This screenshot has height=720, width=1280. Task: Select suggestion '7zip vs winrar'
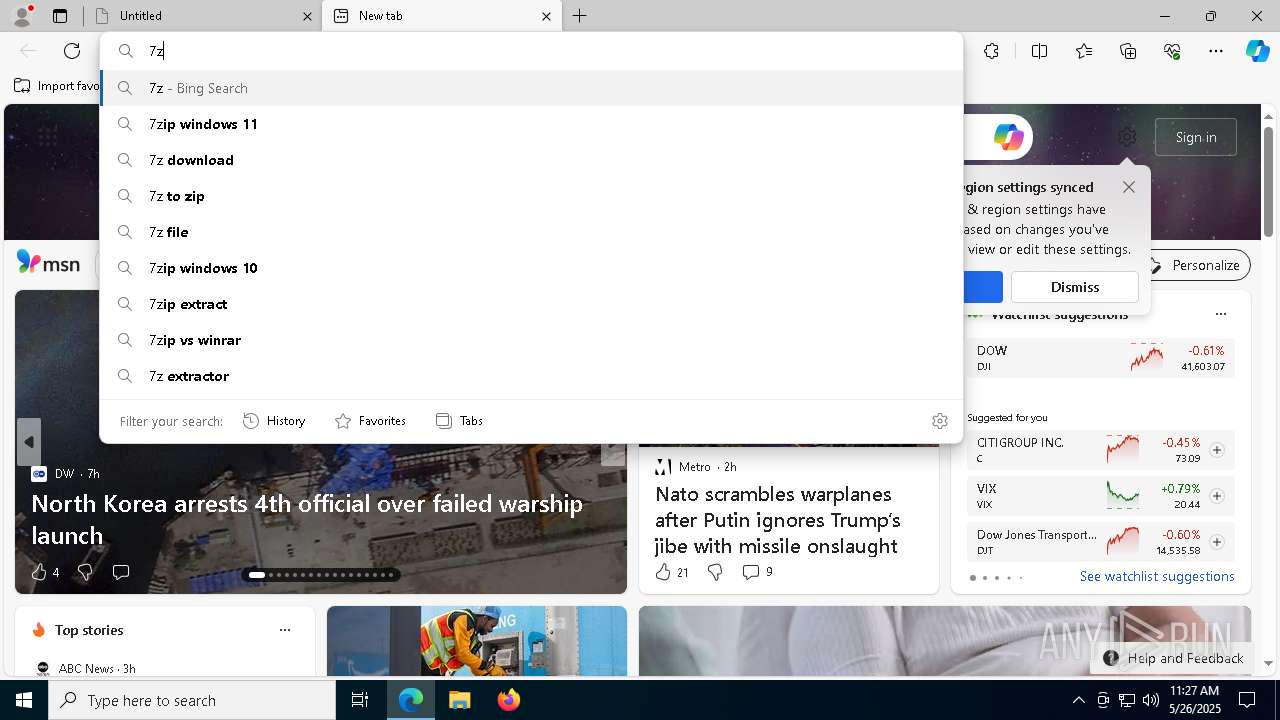coord(531,340)
